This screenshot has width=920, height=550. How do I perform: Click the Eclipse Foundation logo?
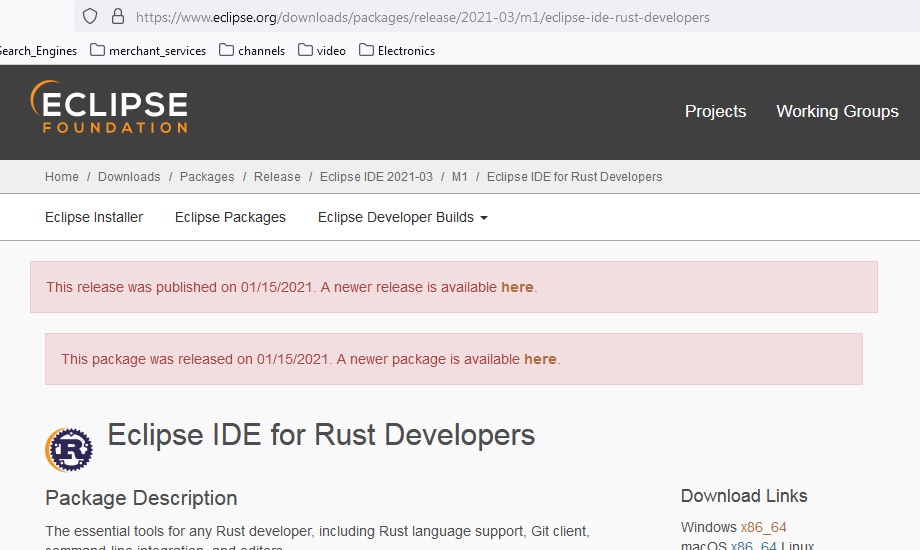tap(109, 107)
